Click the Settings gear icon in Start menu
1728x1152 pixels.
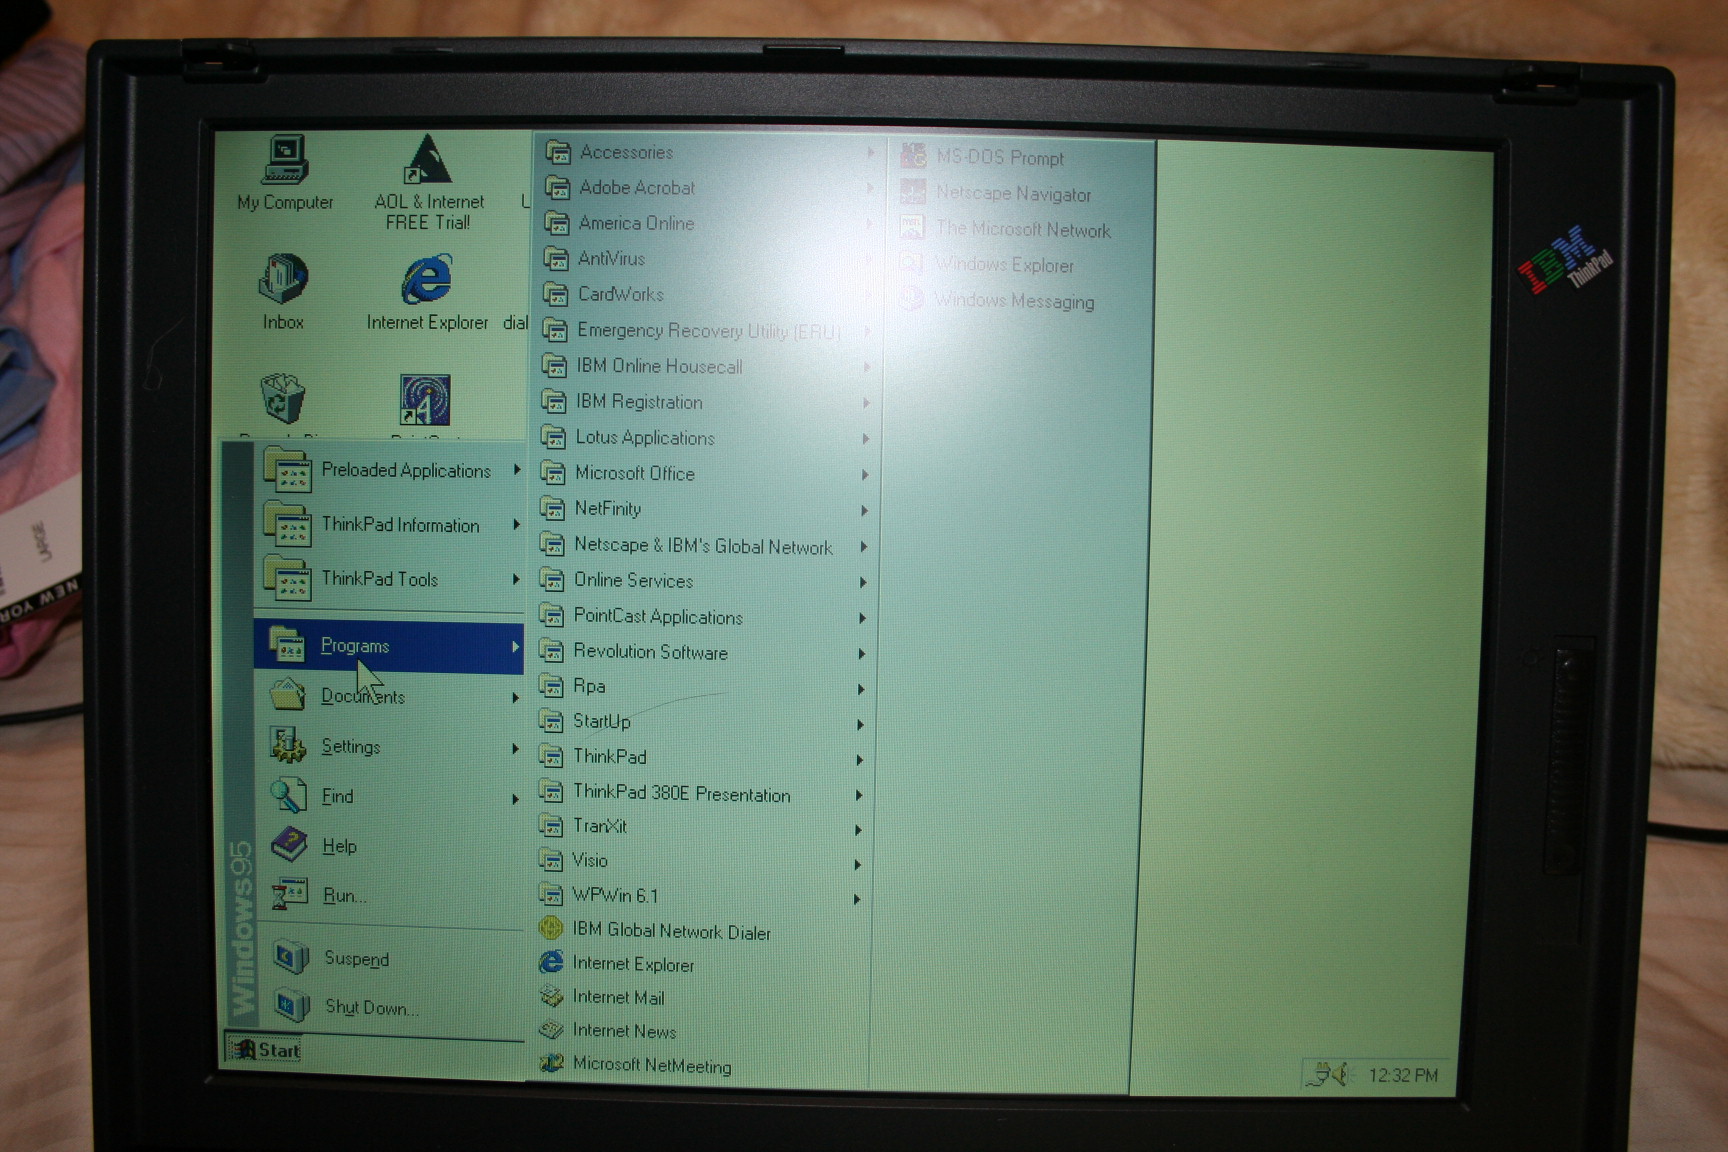pyautogui.click(x=288, y=746)
